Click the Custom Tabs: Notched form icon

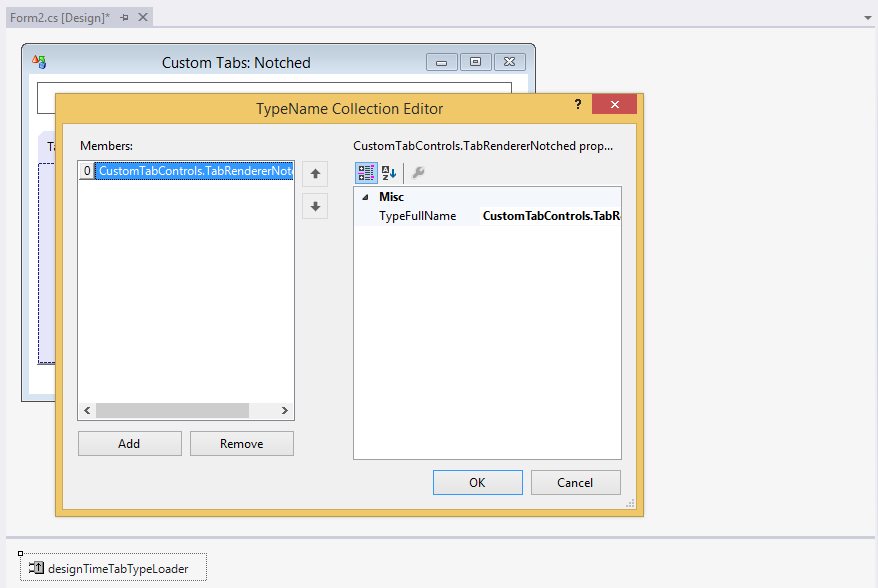coord(39,62)
